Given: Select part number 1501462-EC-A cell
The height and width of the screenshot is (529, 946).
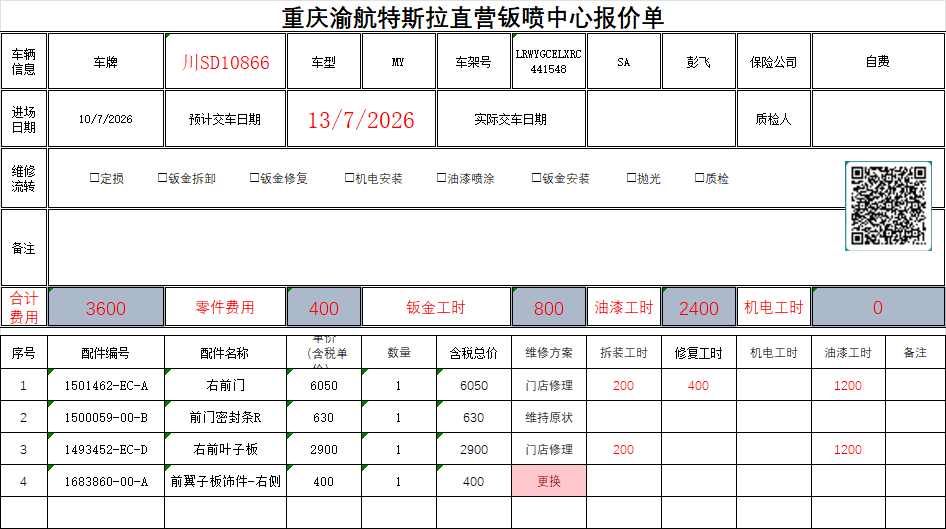Looking at the screenshot, I should [106, 385].
